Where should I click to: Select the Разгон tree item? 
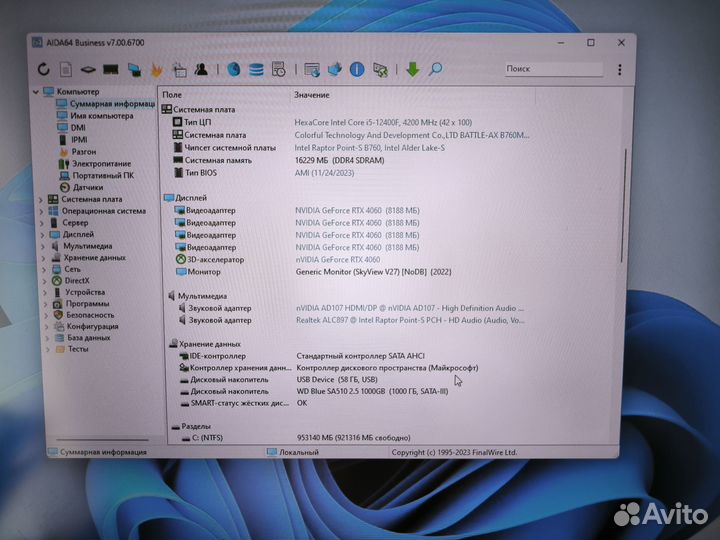tap(78, 152)
